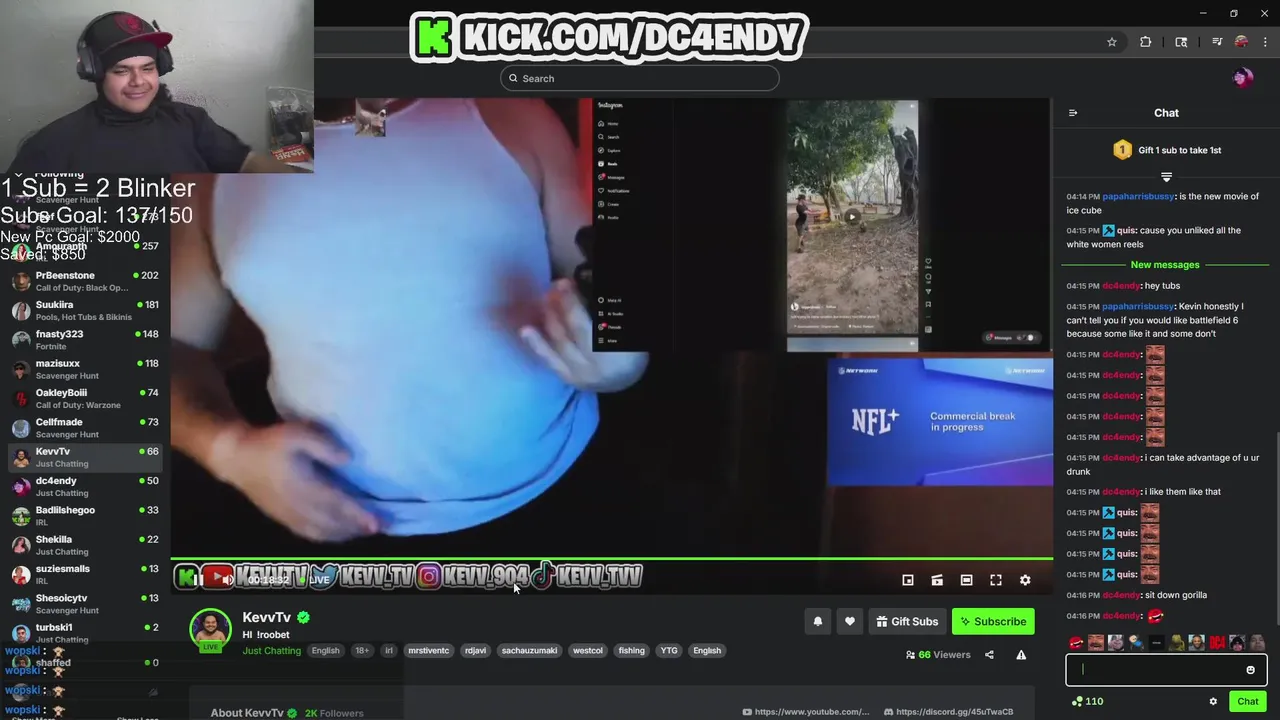Click the Gift Subs button
Screen dimensions: 1280x720
[907, 621]
